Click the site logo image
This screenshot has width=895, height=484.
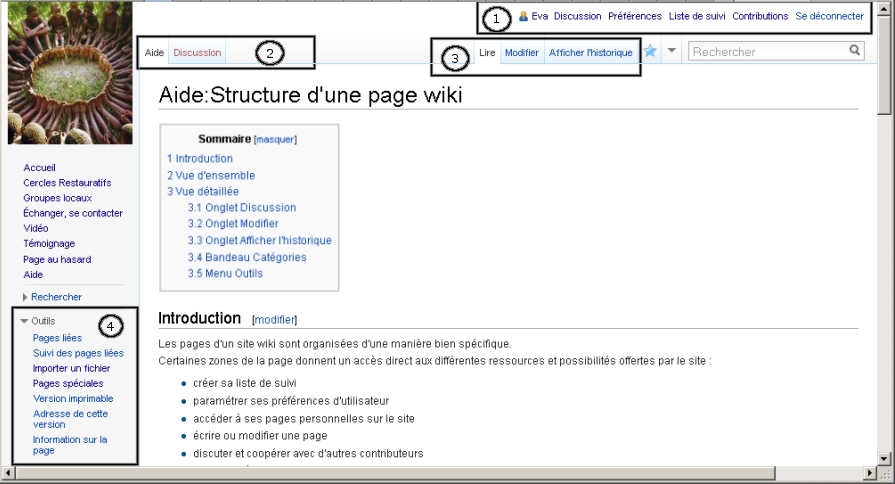coord(70,73)
